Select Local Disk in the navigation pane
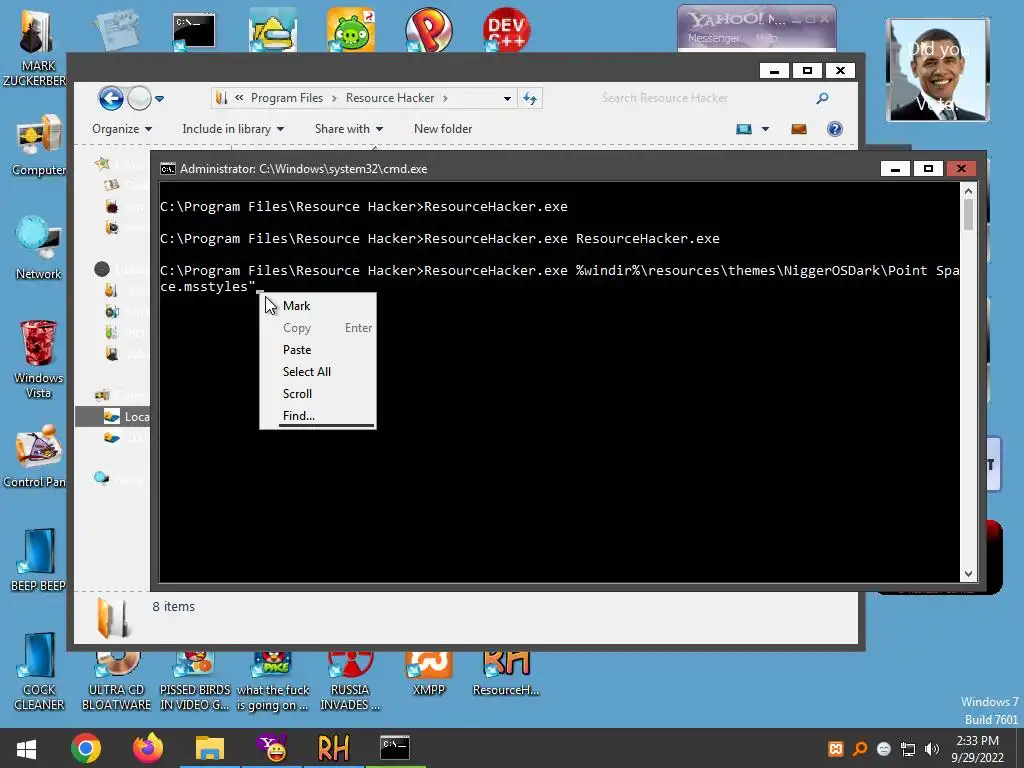1024x768 pixels. (x=112, y=417)
